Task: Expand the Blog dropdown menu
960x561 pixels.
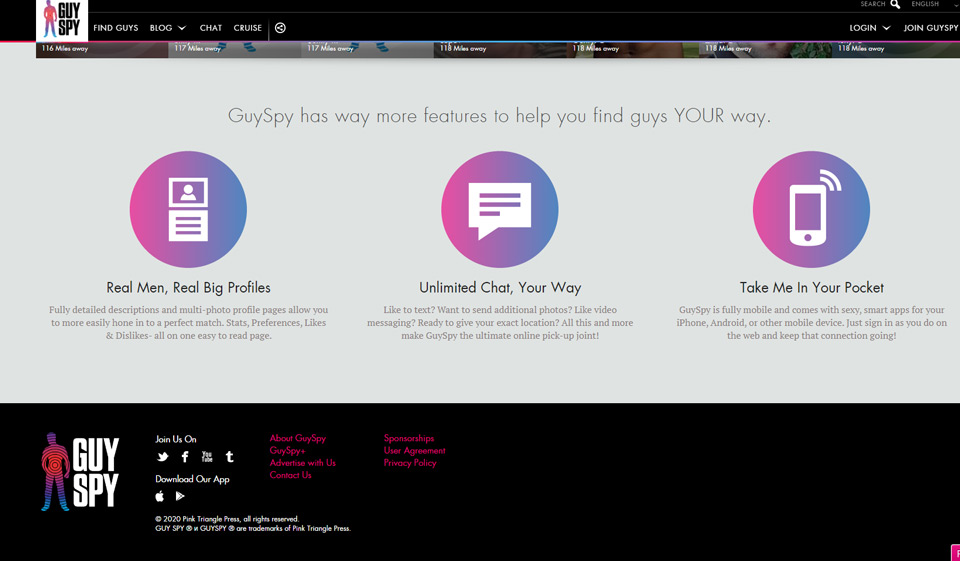Action: click(167, 28)
